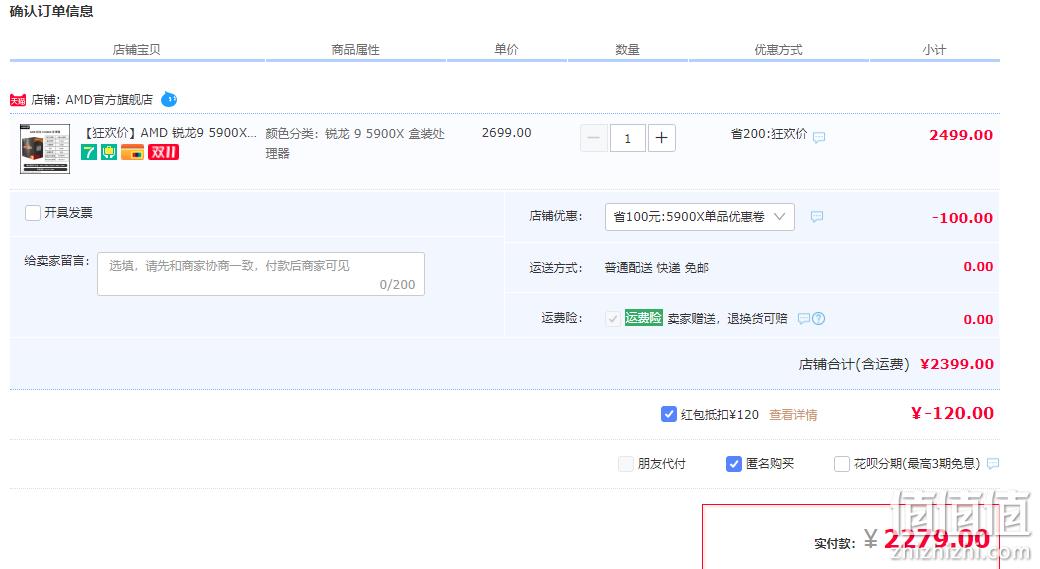Click the question mark help icon for 运费险
The image size is (1040, 569).
point(818,318)
